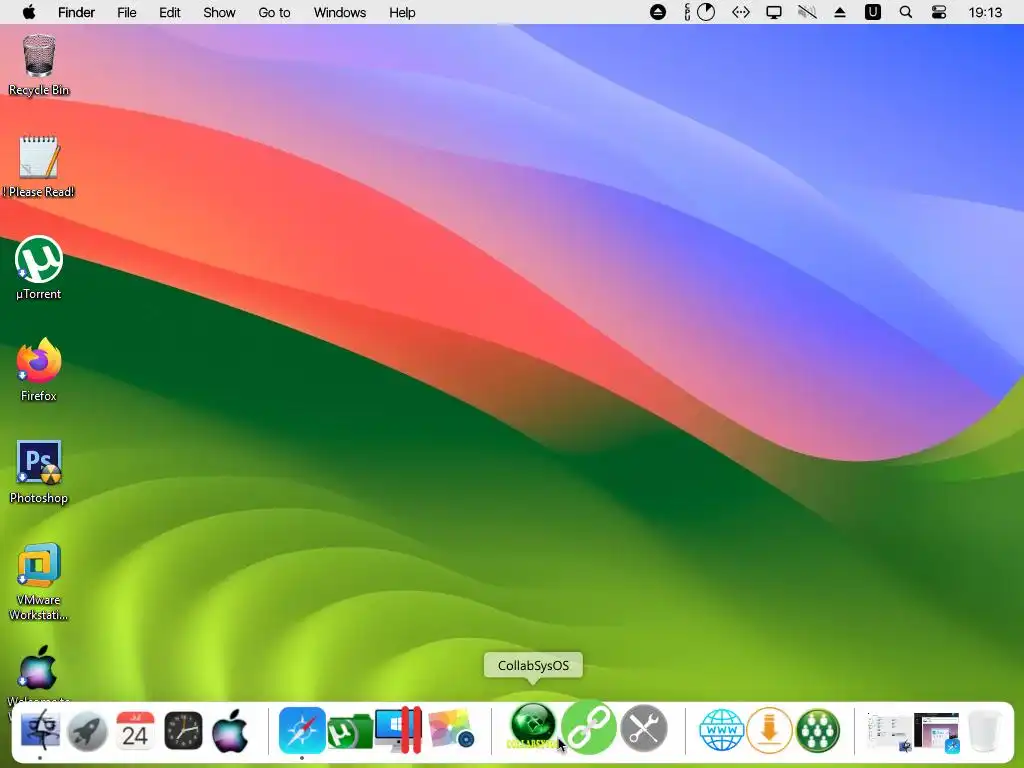Open the Calendar icon showing 24
Screen dimensions: 1024x768
tap(135, 729)
